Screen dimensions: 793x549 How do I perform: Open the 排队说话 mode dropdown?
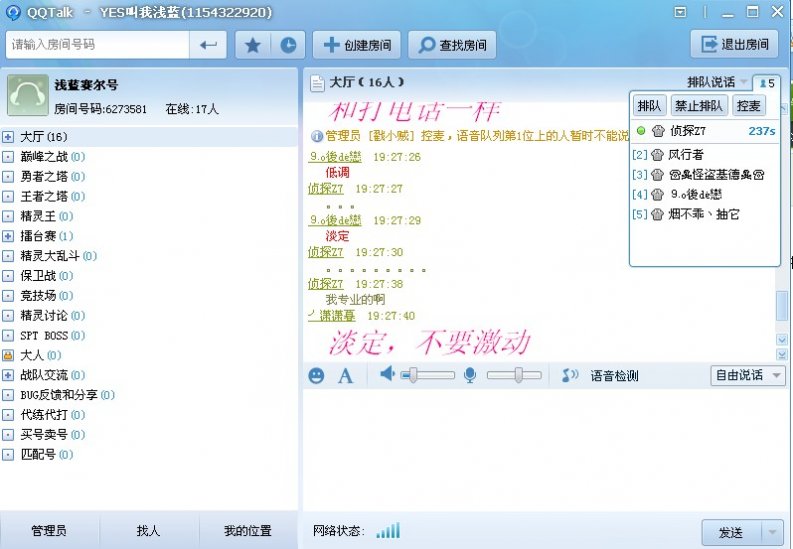pos(717,82)
